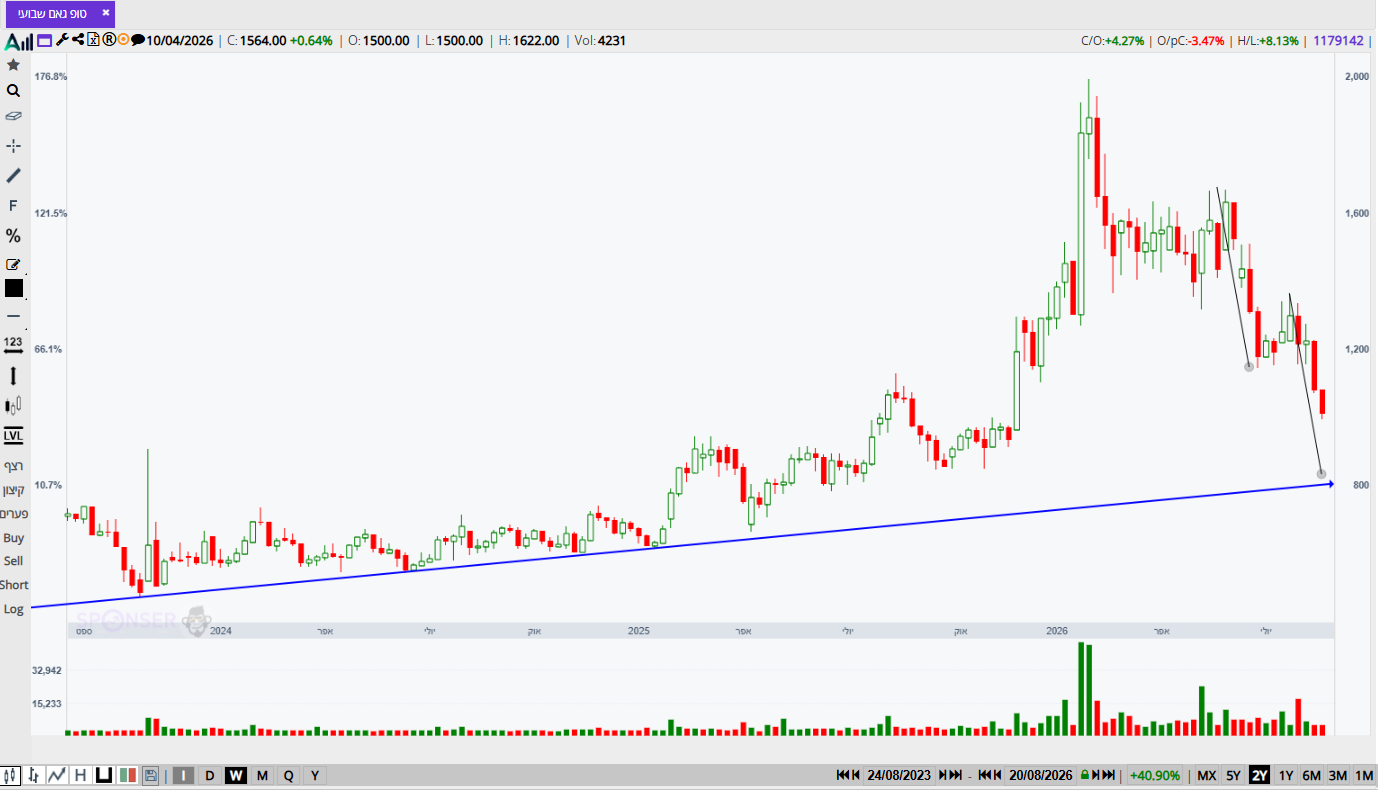Select the טופ גאם שבועי tab

60,13
